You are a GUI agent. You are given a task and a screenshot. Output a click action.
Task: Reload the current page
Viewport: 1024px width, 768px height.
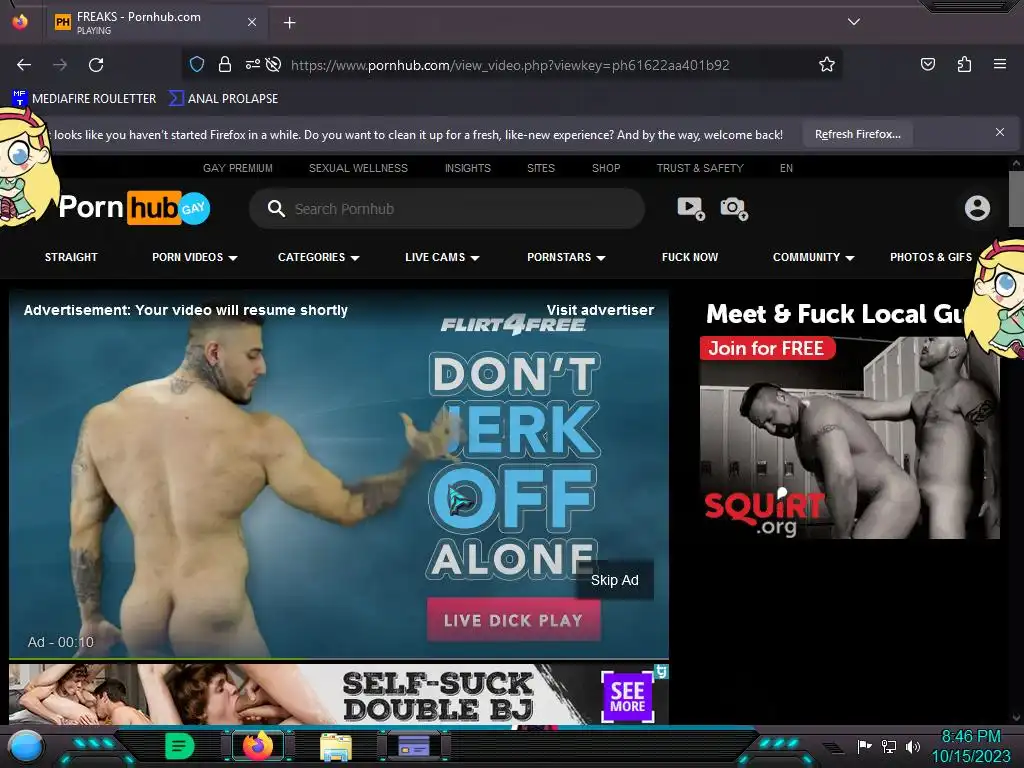[96, 65]
